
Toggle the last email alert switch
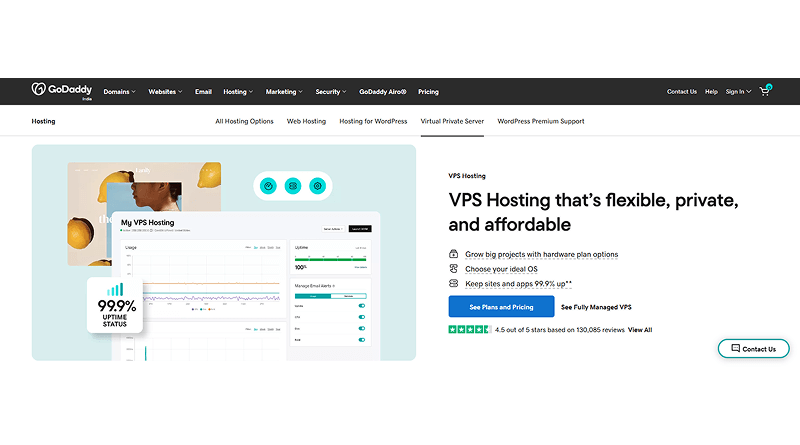(360, 340)
